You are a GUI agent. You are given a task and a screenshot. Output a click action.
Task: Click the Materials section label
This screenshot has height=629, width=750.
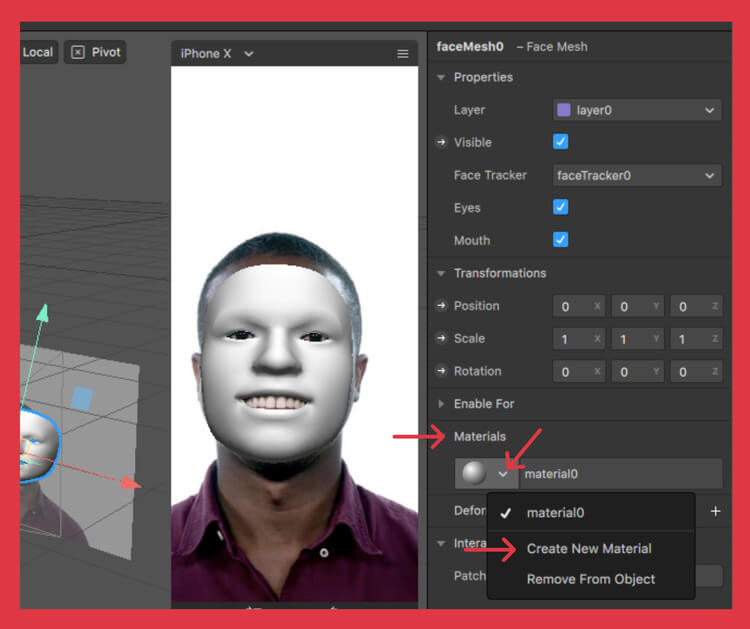[479, 436]
